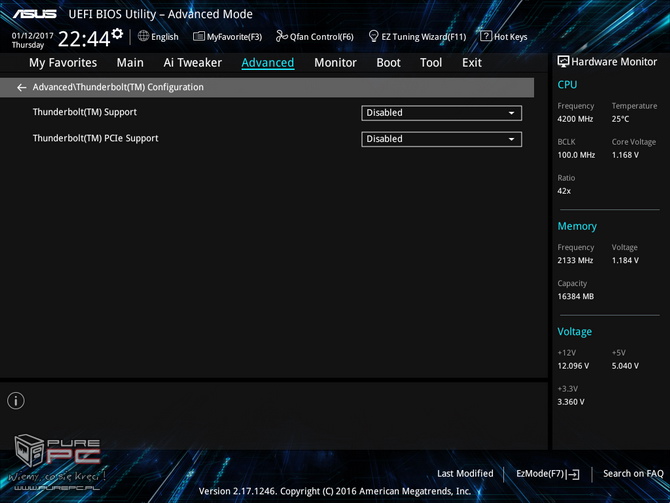Open Qfan Control(F6) fan icon
Screen dimensions: 670x503
[x=282, y=36]
